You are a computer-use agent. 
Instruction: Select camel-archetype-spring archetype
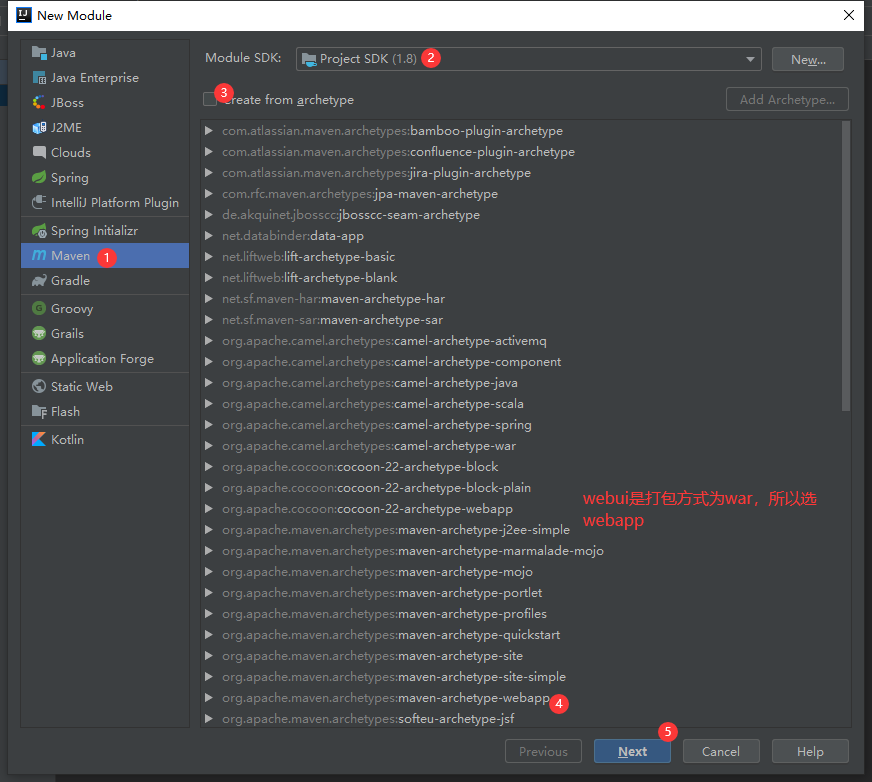[377, 425]
